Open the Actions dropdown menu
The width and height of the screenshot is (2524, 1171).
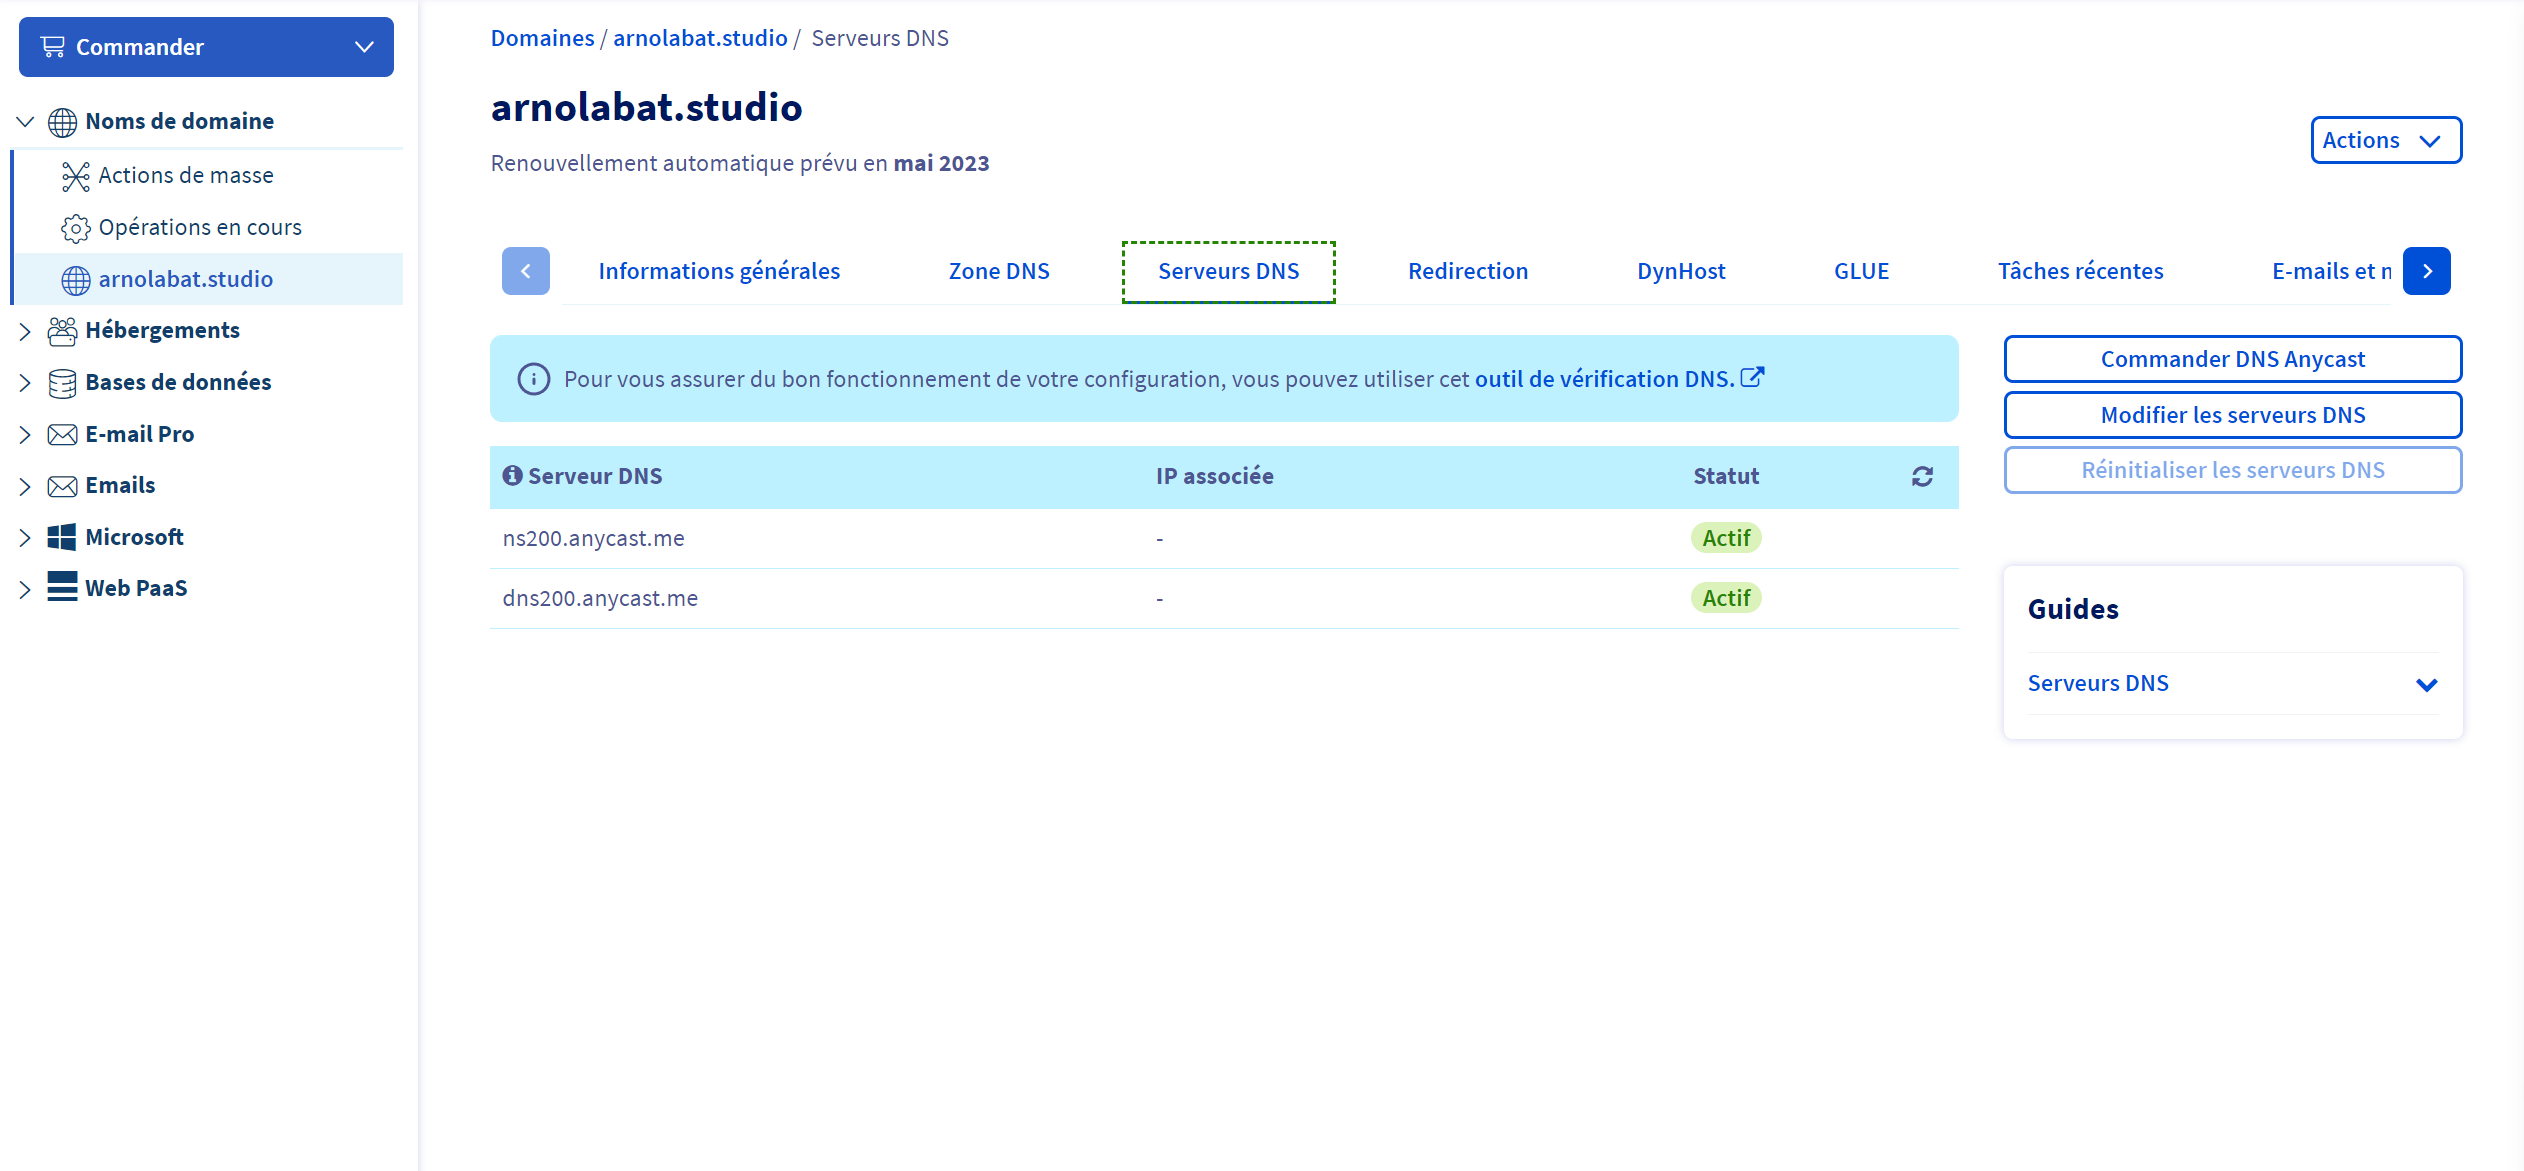[2385, 140]
